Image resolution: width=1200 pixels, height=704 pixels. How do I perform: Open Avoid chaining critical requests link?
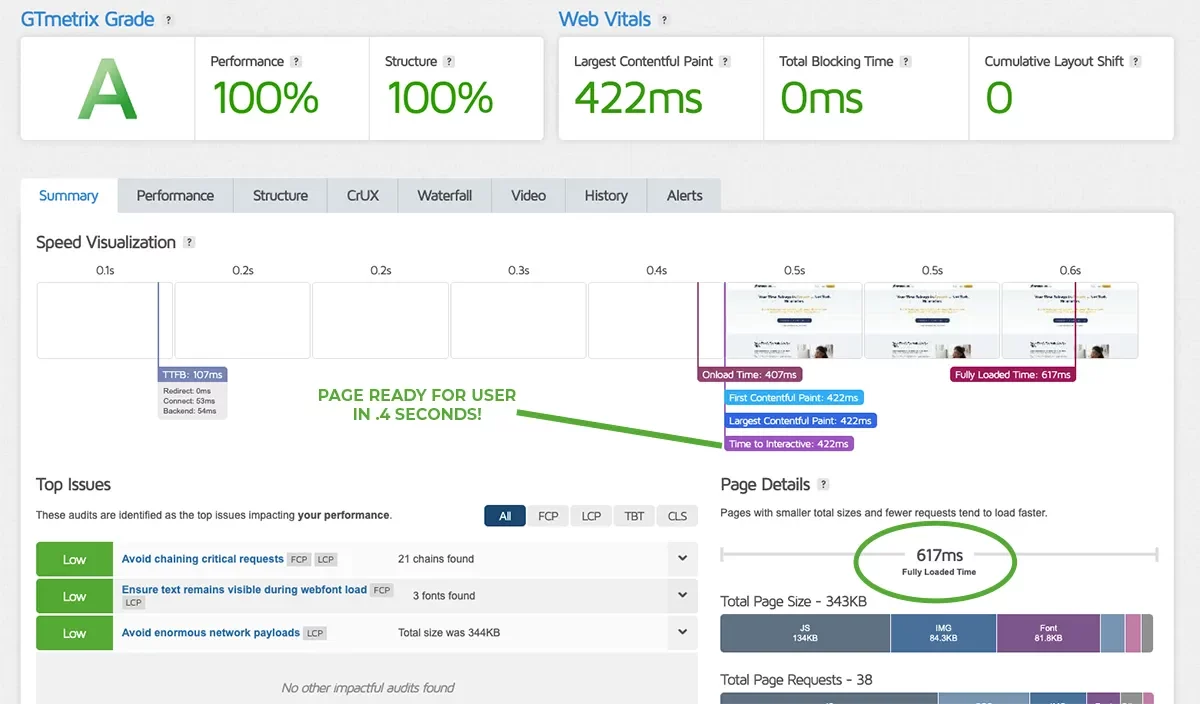click(x=203, y=559)
